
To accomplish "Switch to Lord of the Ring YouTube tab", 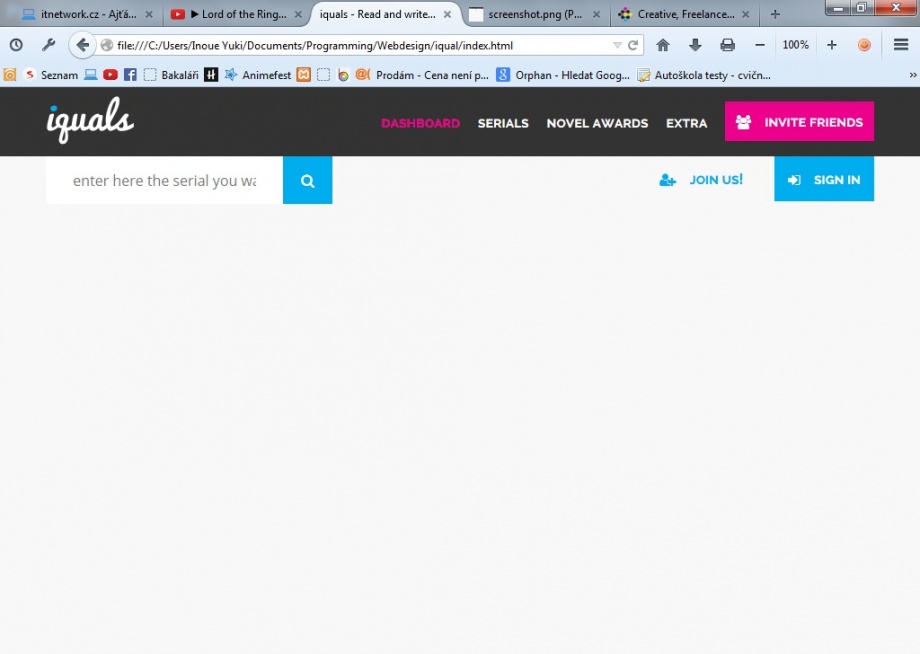I will click(x=237, y=14).
